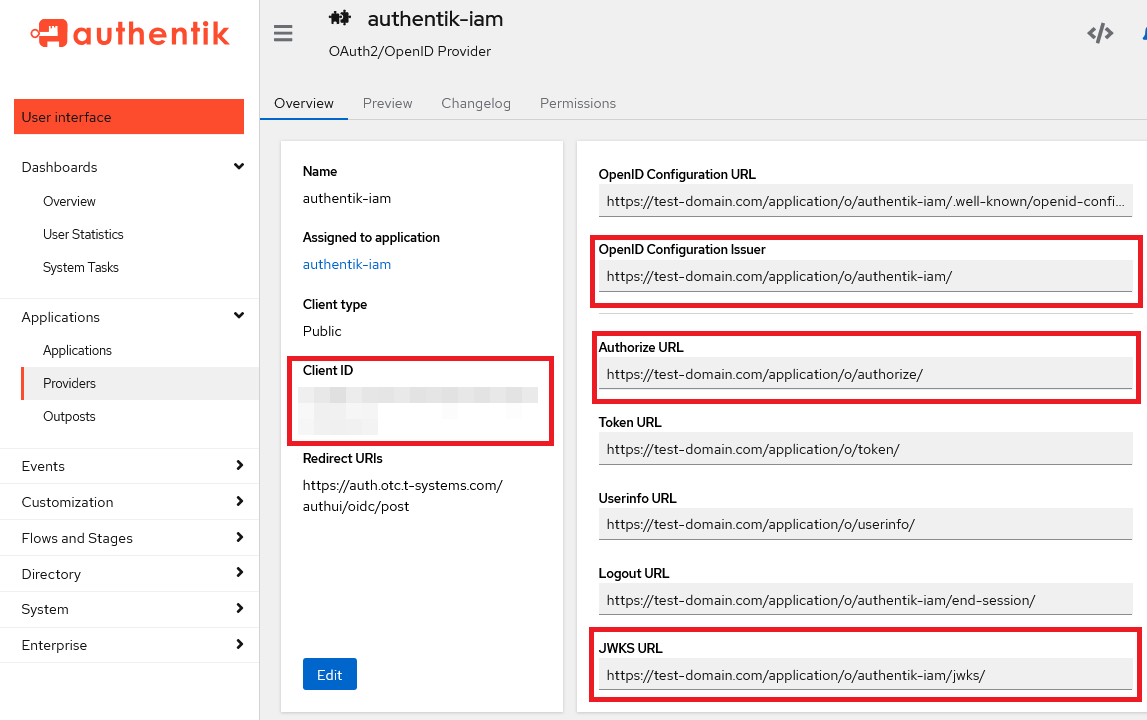
Task: Collapse the Dashboards section
Action: point(238,167)
